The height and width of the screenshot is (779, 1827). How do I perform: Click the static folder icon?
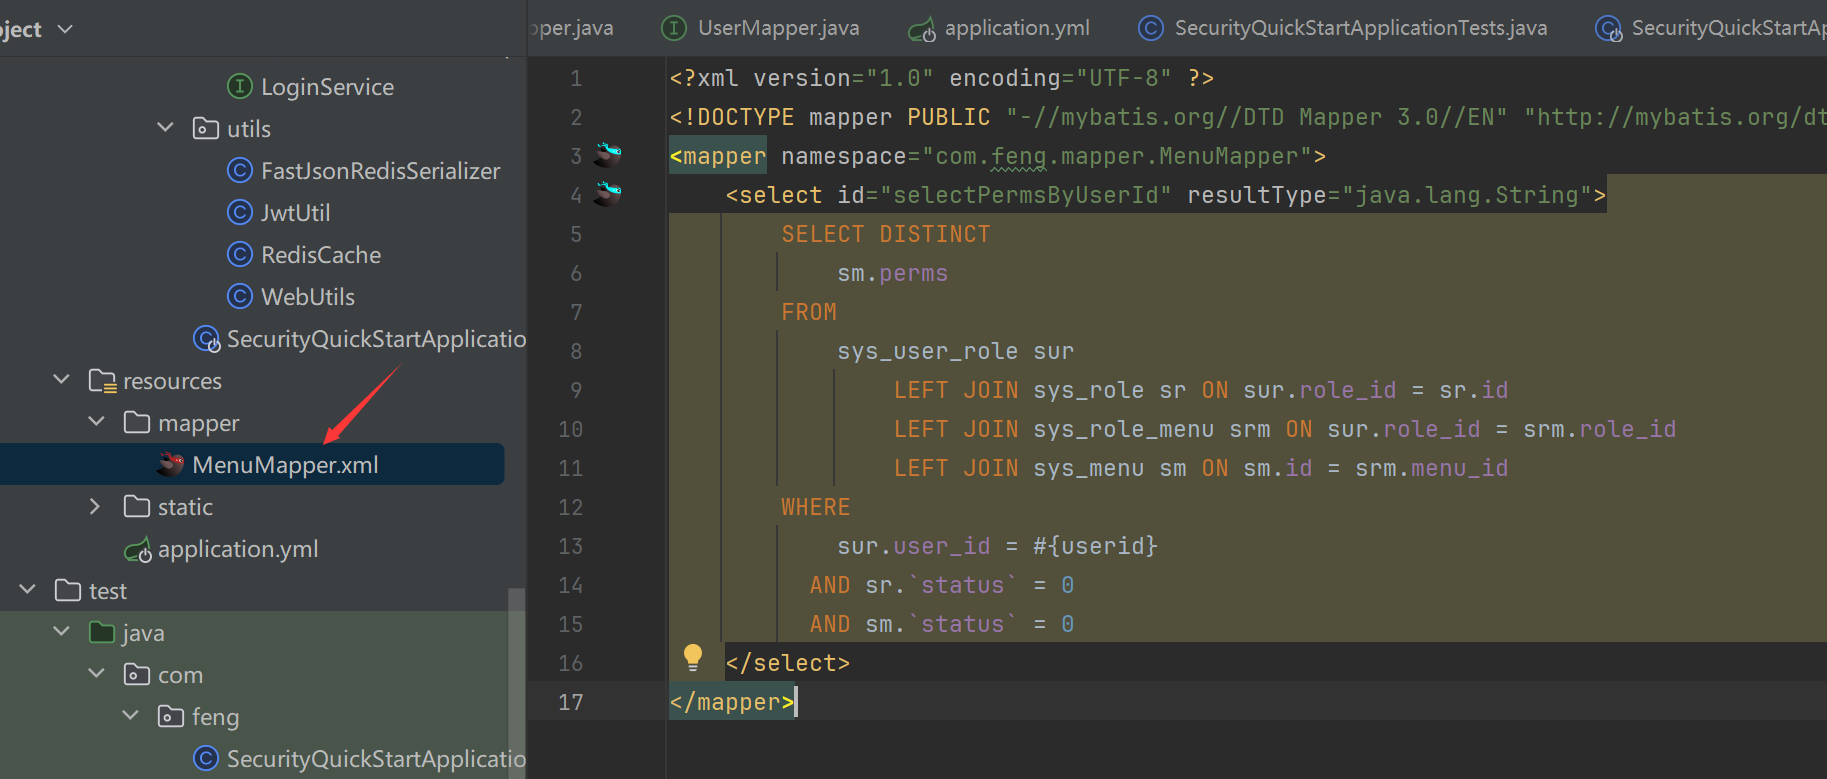point(137,507)
